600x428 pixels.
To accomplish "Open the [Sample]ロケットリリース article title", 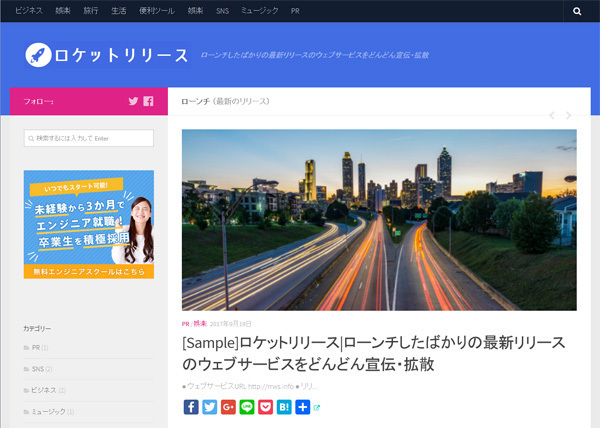I will click(x=375, y=354).
